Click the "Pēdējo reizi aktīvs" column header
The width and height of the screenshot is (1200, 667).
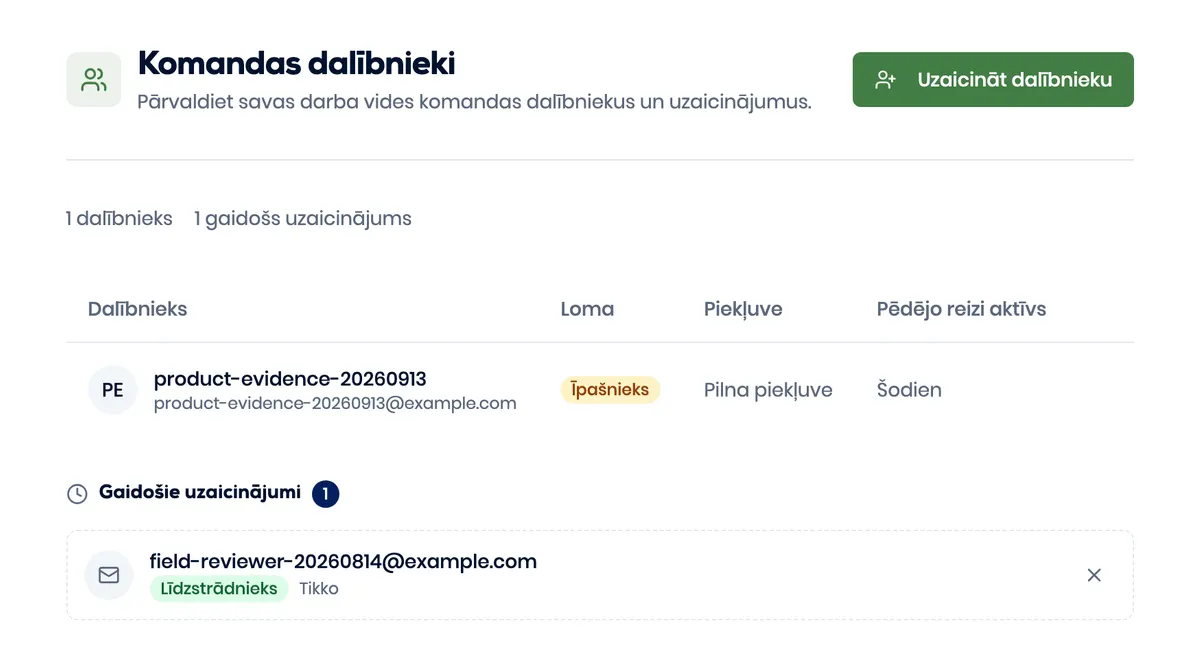pos(961,309)
